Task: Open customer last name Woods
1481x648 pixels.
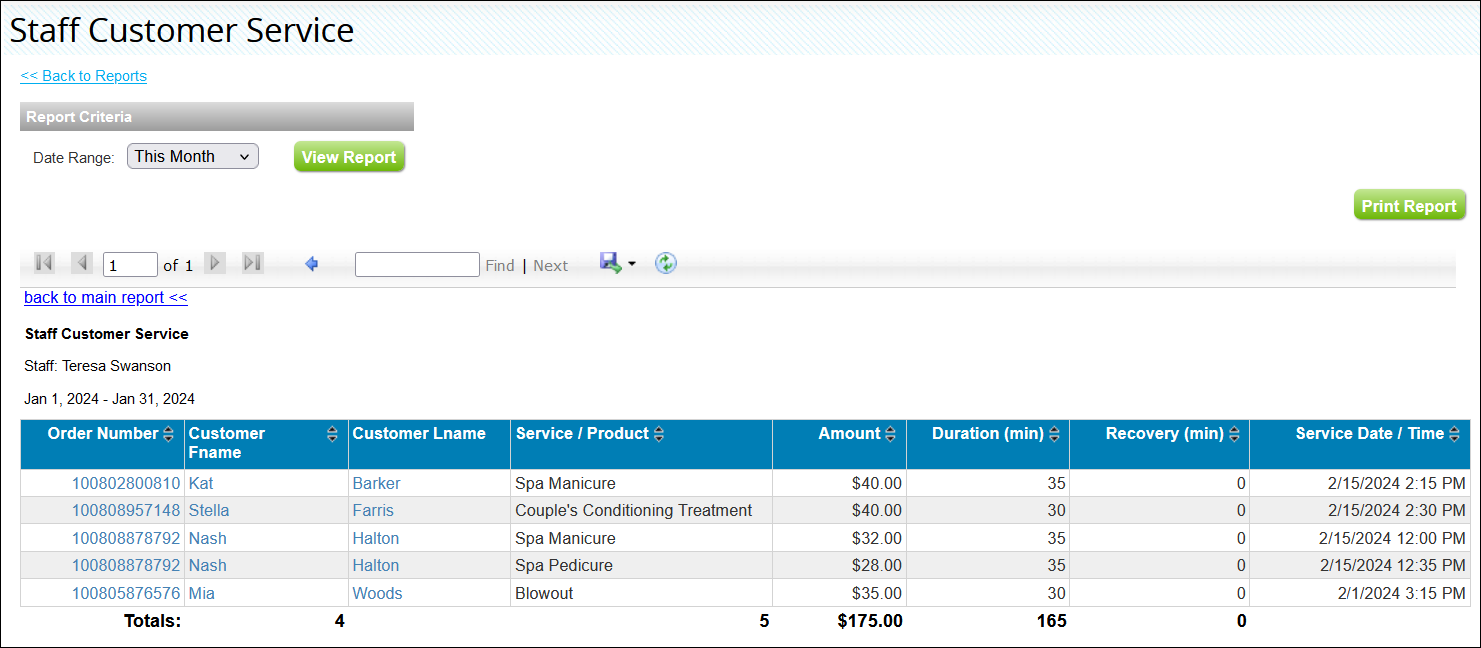Action: click(x=377, y=593)
